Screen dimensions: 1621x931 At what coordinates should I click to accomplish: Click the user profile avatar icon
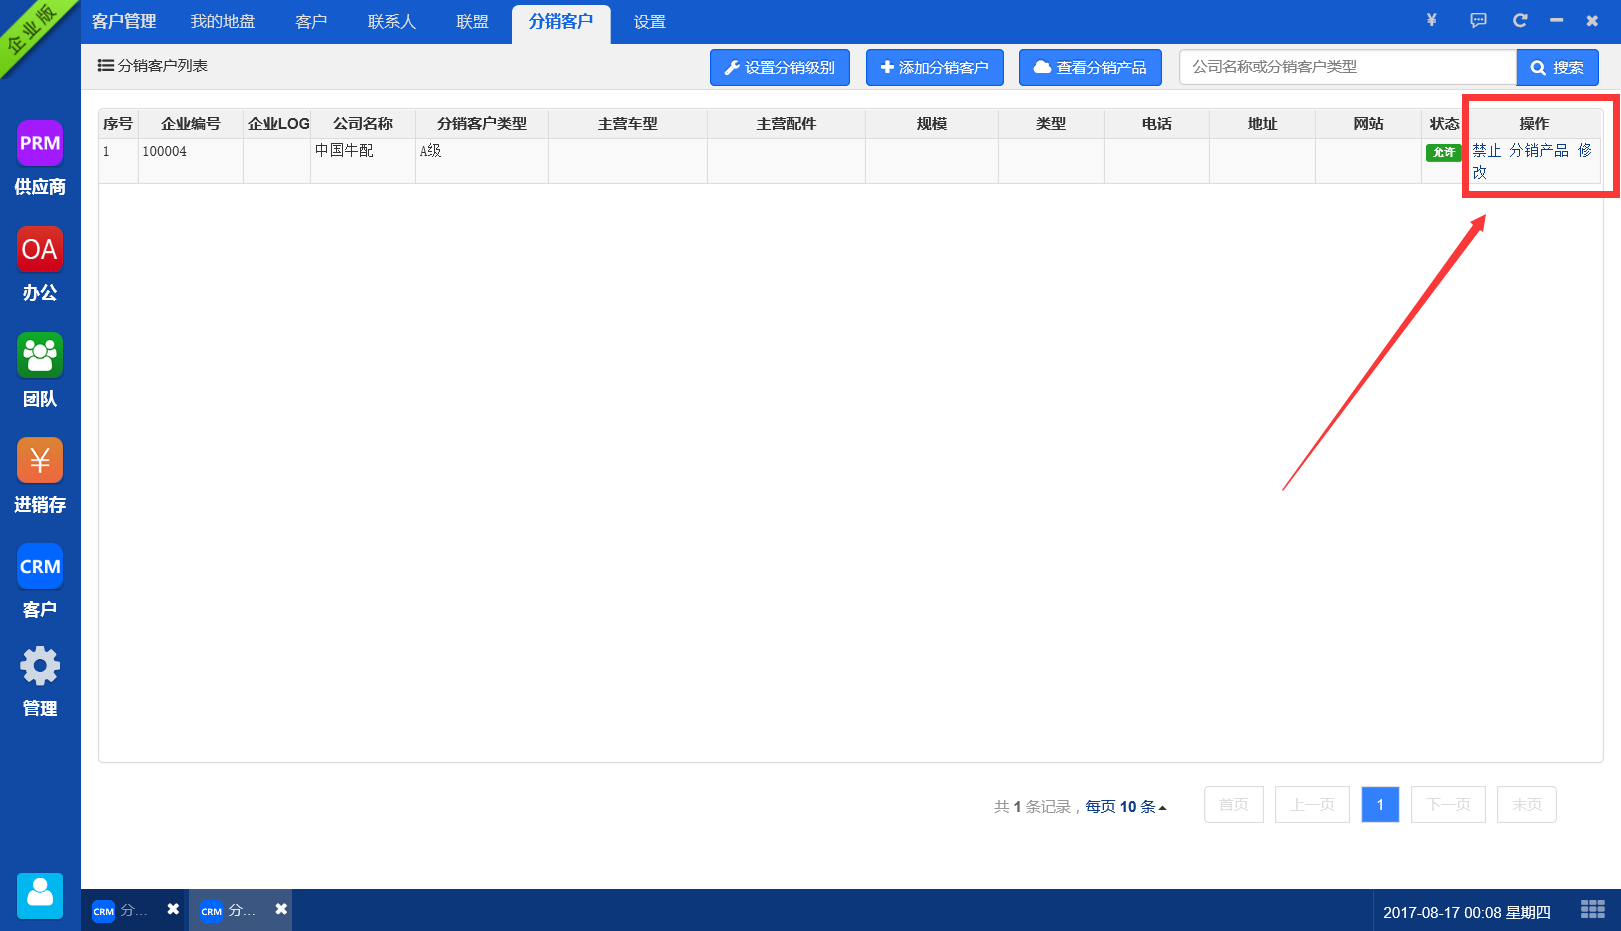[x=40, y=895]
